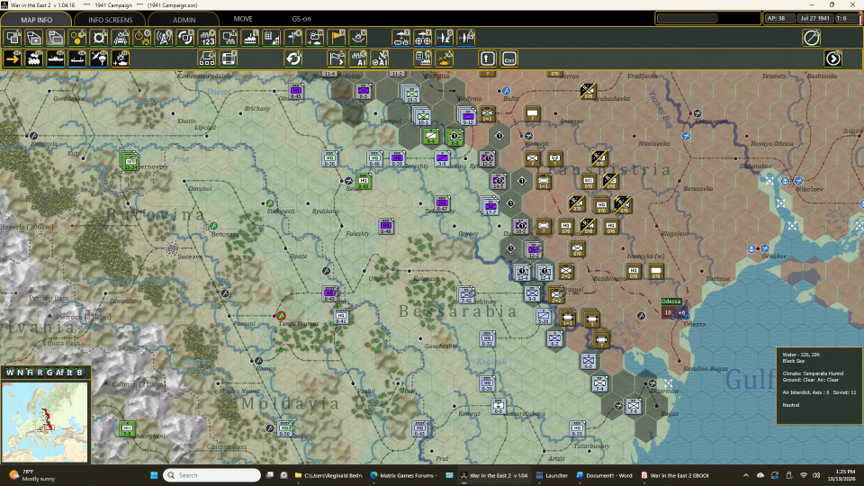Toggle the weather cloud overlay icon
The width and height of the screenshot is (864, 486).
click(x=315, y=38)
